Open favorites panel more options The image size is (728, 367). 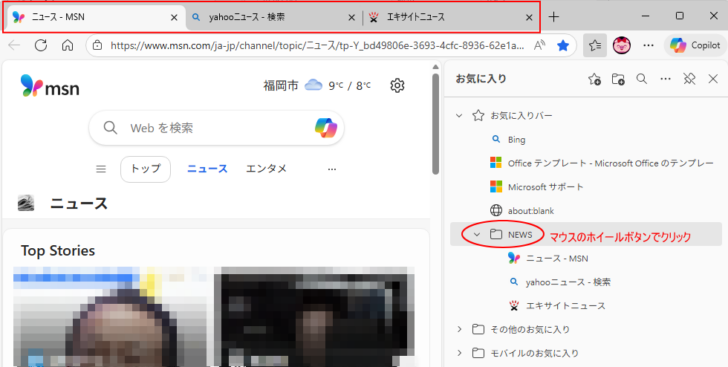point(665,79)
